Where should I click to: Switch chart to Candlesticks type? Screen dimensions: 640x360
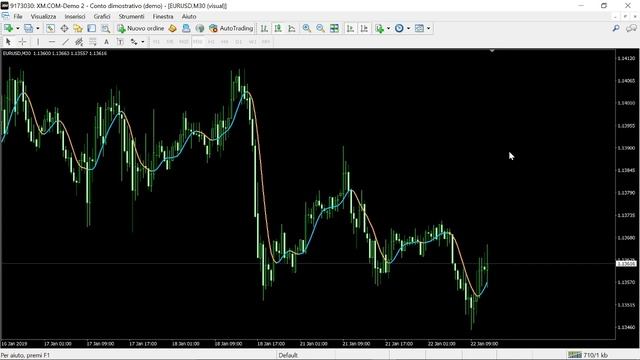pyautogui.click(x=278, y=28)
